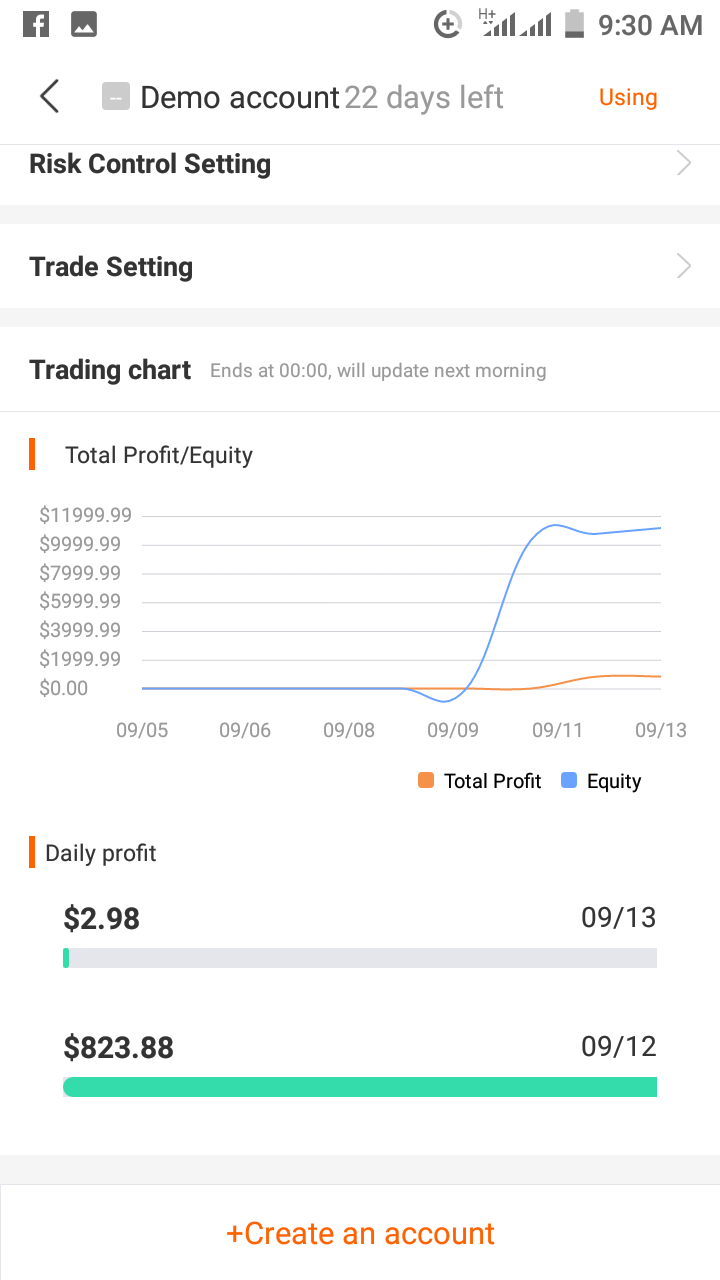Screen dimensions: 720x1280
Task: Tap the data saver circle icon
Action: [447, 24]
